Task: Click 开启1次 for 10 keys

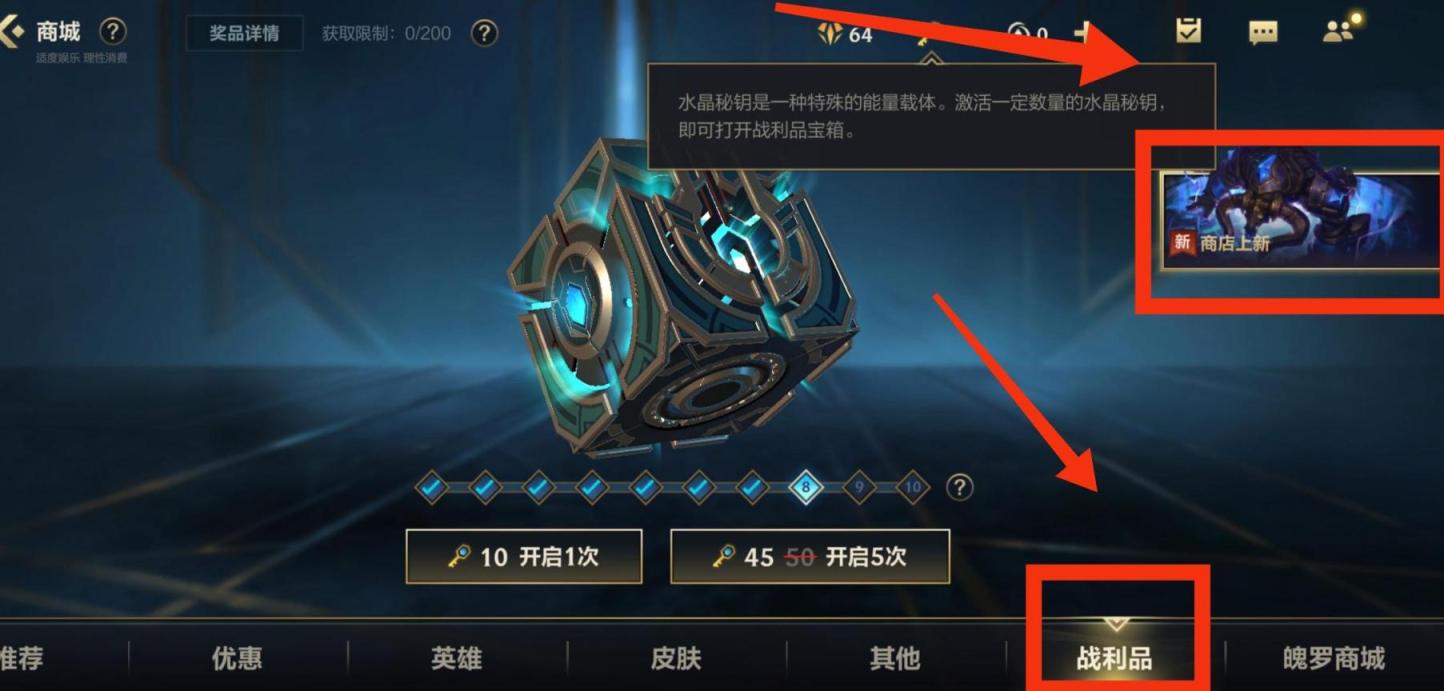Action: click(x=524, y=556)
